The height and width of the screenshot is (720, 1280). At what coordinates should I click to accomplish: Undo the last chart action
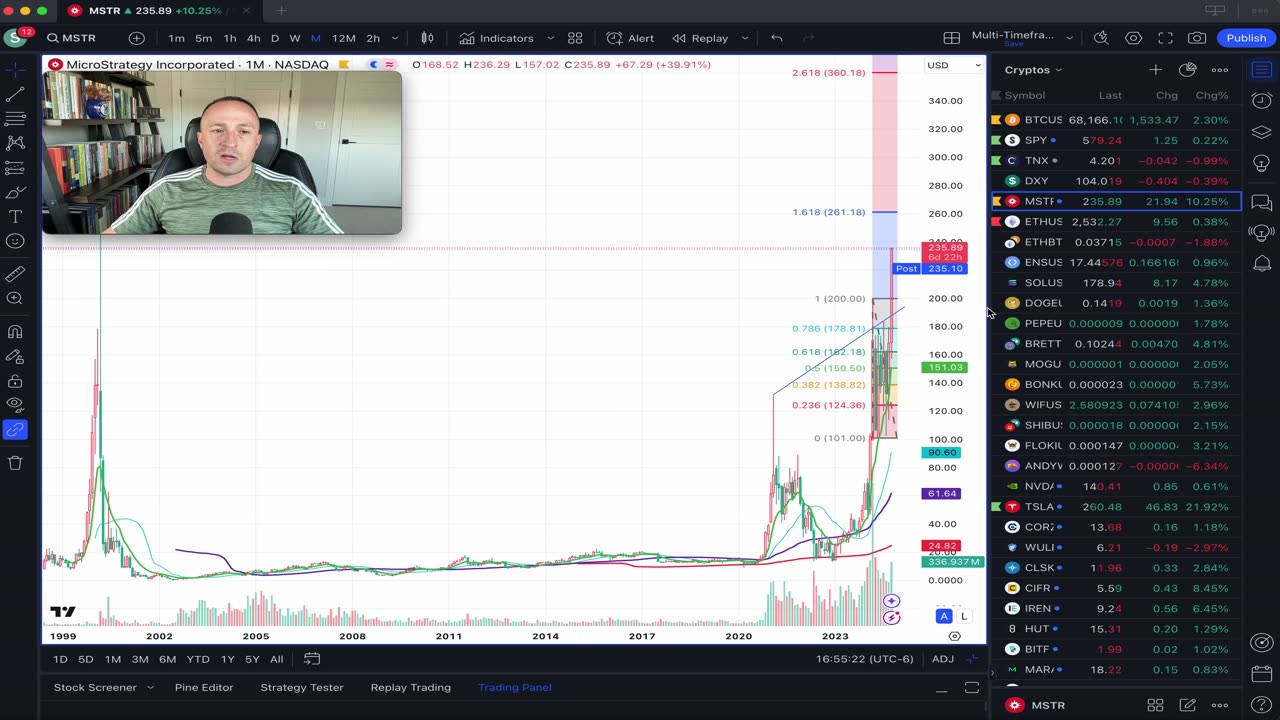coord(776,38)
